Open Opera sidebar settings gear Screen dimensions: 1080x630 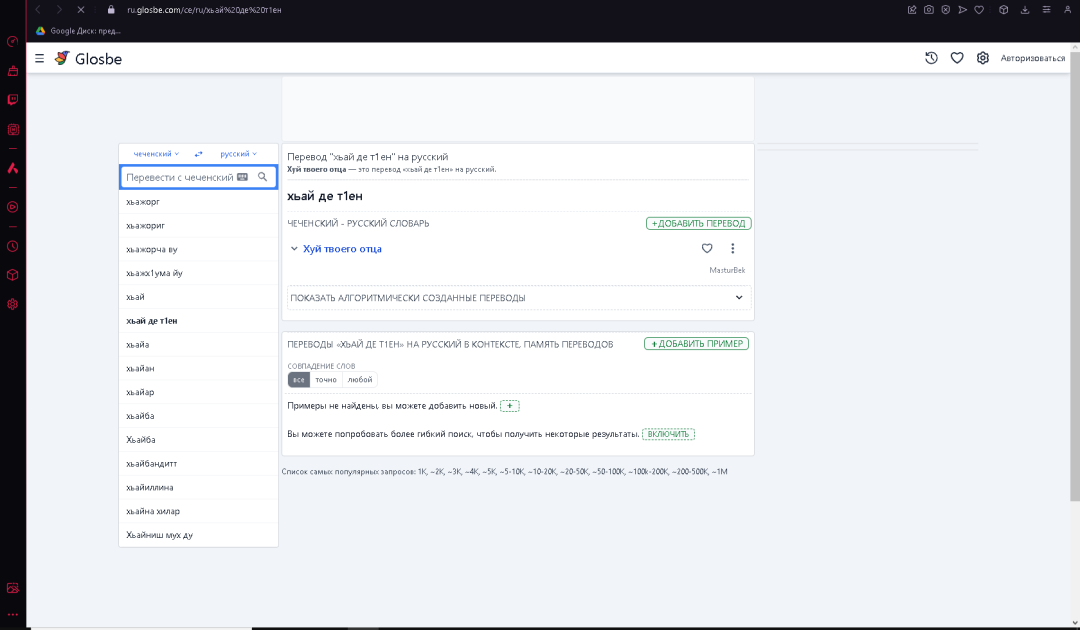tap(12, 304)
